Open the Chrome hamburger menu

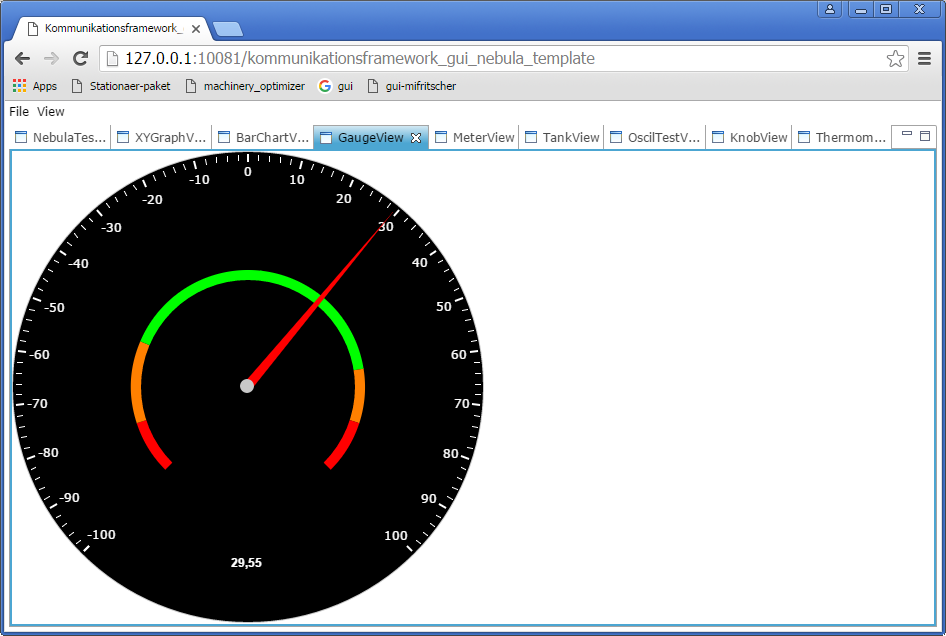pos(925,59)
